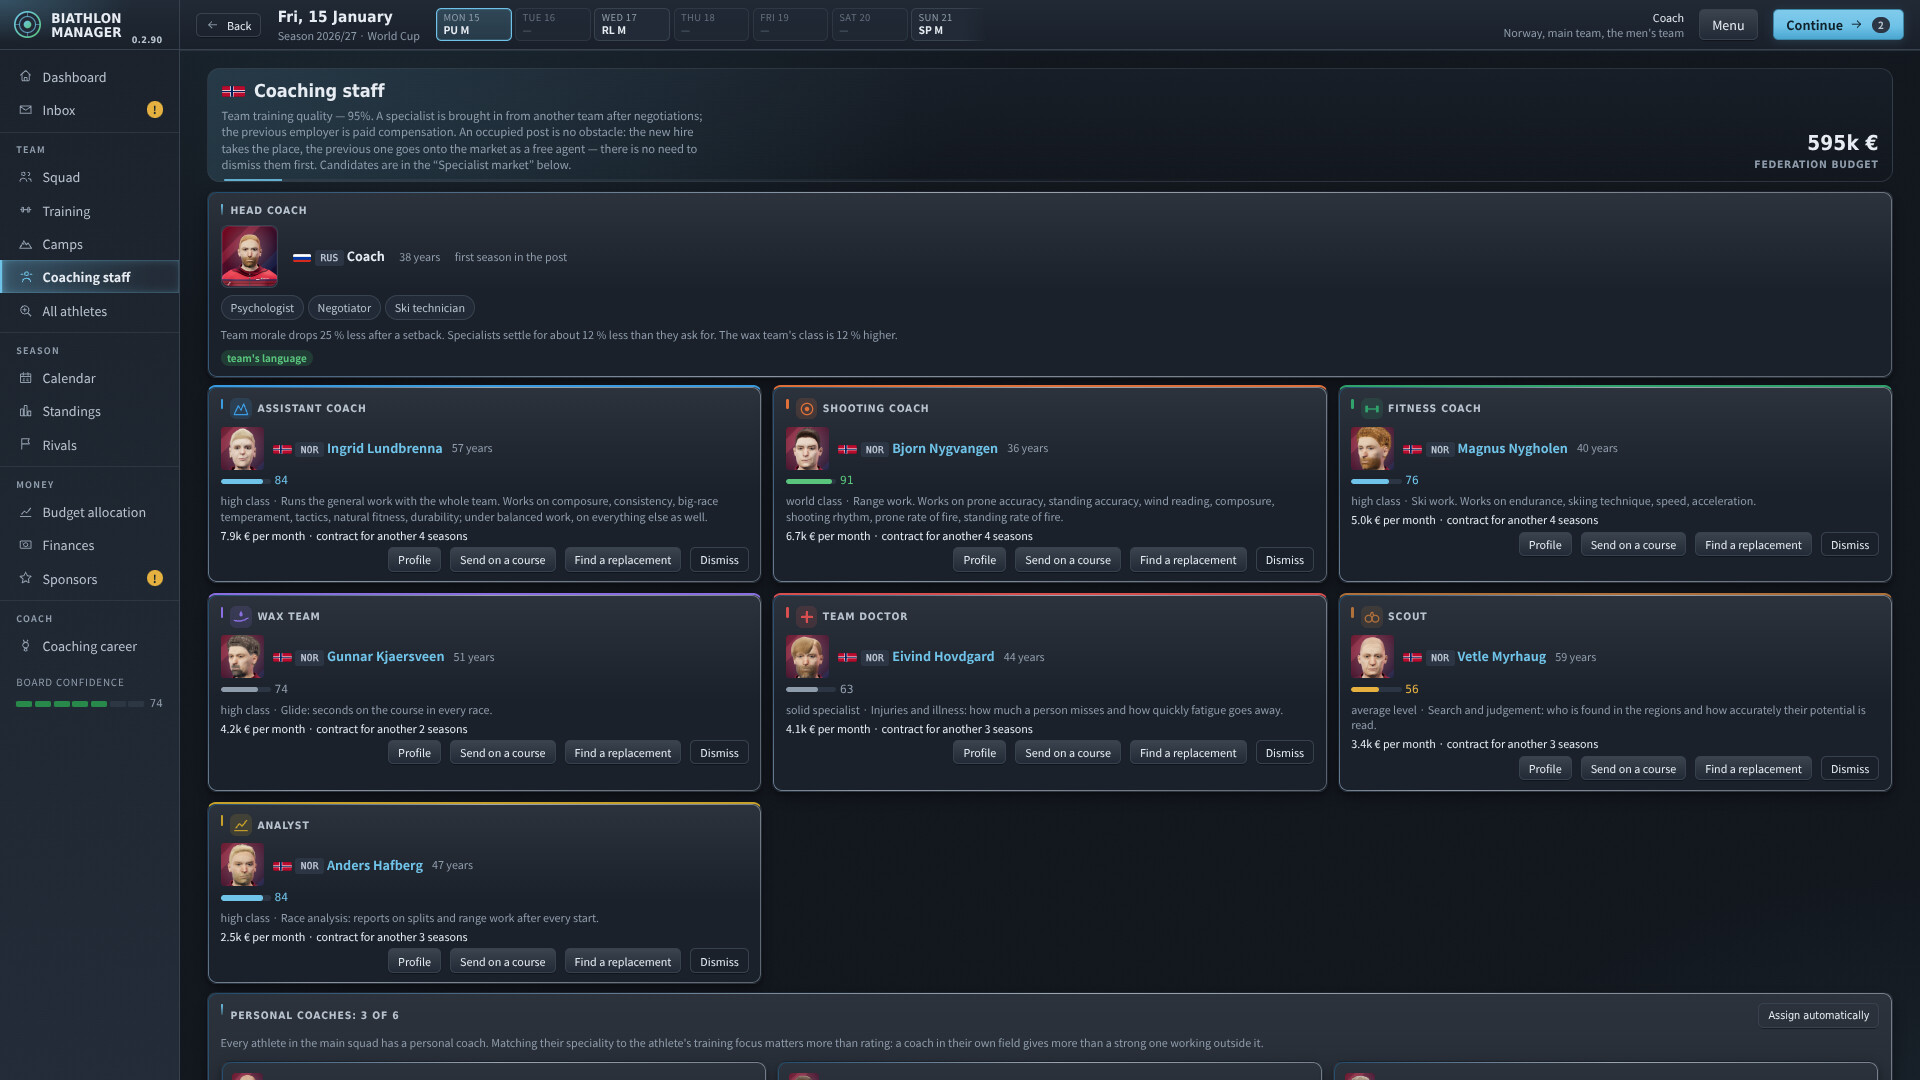Screen dimensions: 1920x1080
Task: Select WED 17 RL M race day
Action: [x=631, y=24]
